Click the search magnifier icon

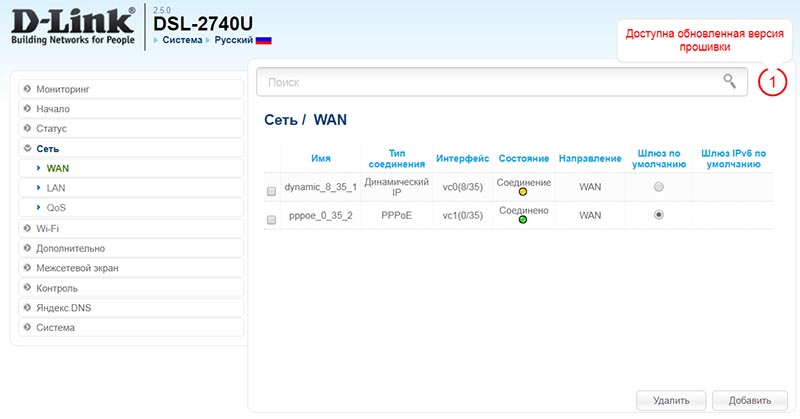(730, 82)
